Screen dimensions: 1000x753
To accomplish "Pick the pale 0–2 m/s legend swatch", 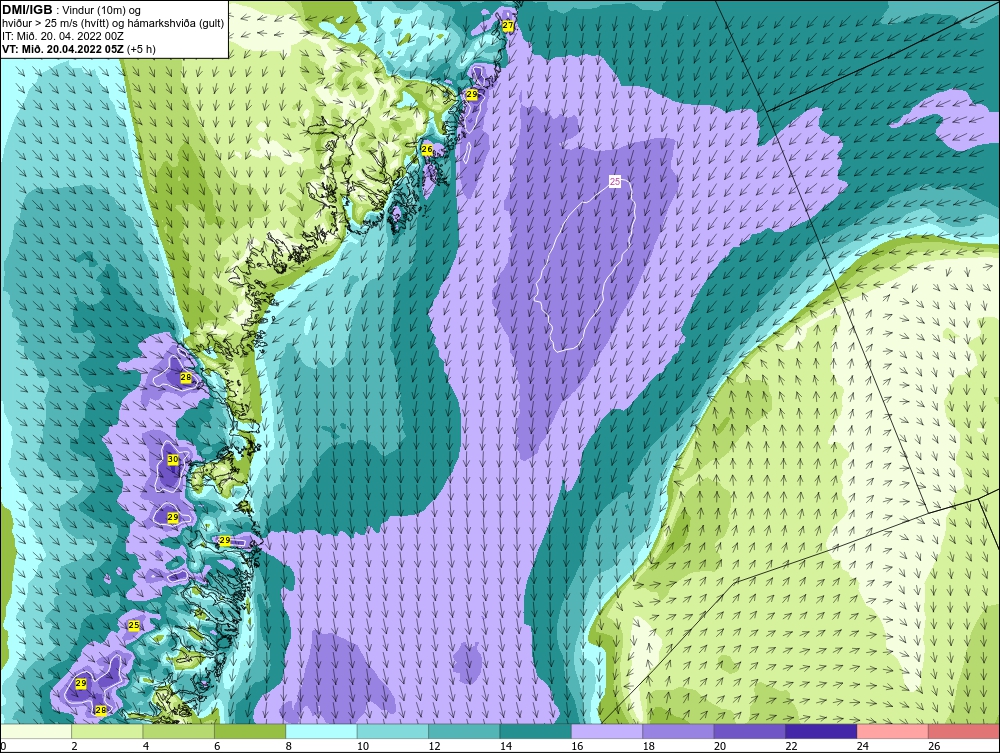I will (x=36, y=731).
